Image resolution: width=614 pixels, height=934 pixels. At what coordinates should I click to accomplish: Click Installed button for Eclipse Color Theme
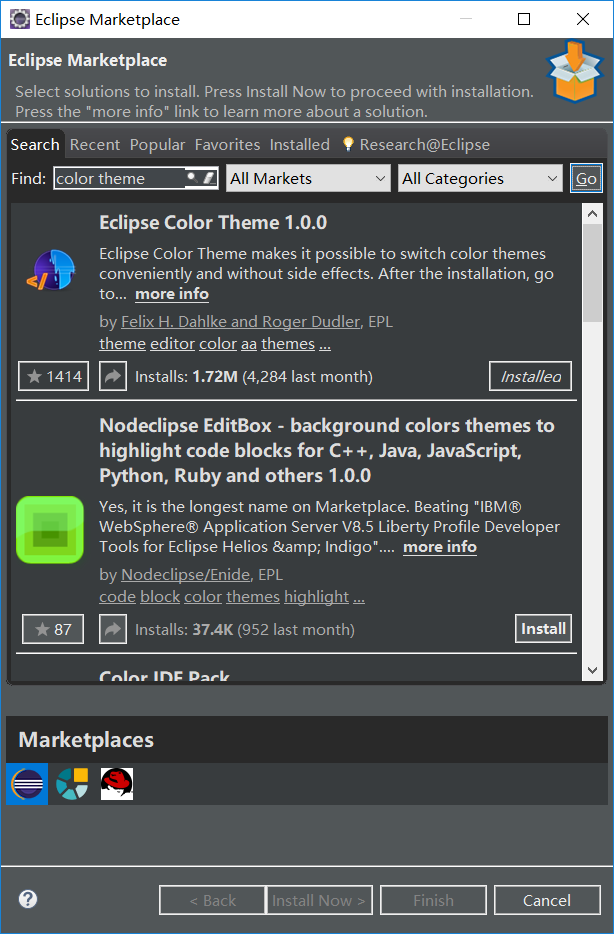[530, 376]
